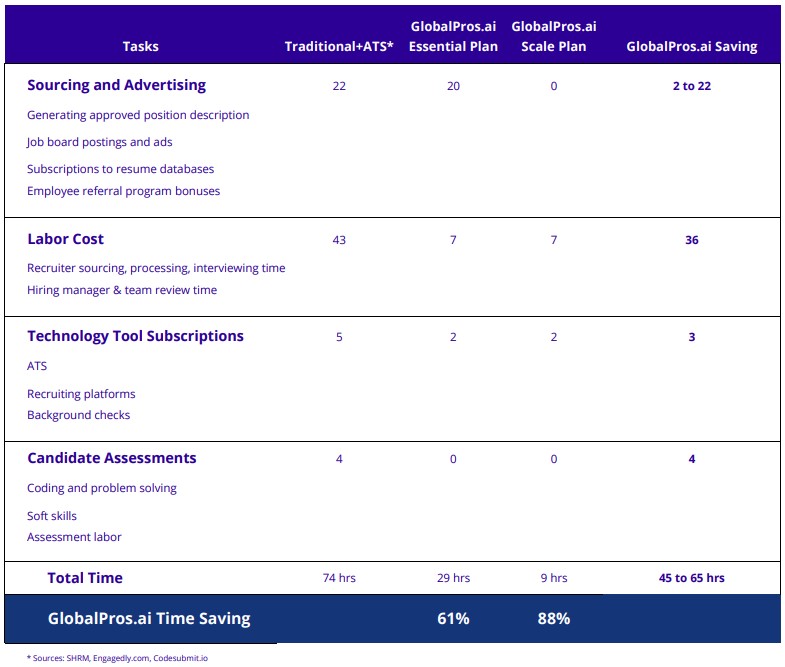Click the "61%" time saving figure
Image resolution: width=785 pixels, height=667 pixels.
pyautogui.click(x=453, y=619)
